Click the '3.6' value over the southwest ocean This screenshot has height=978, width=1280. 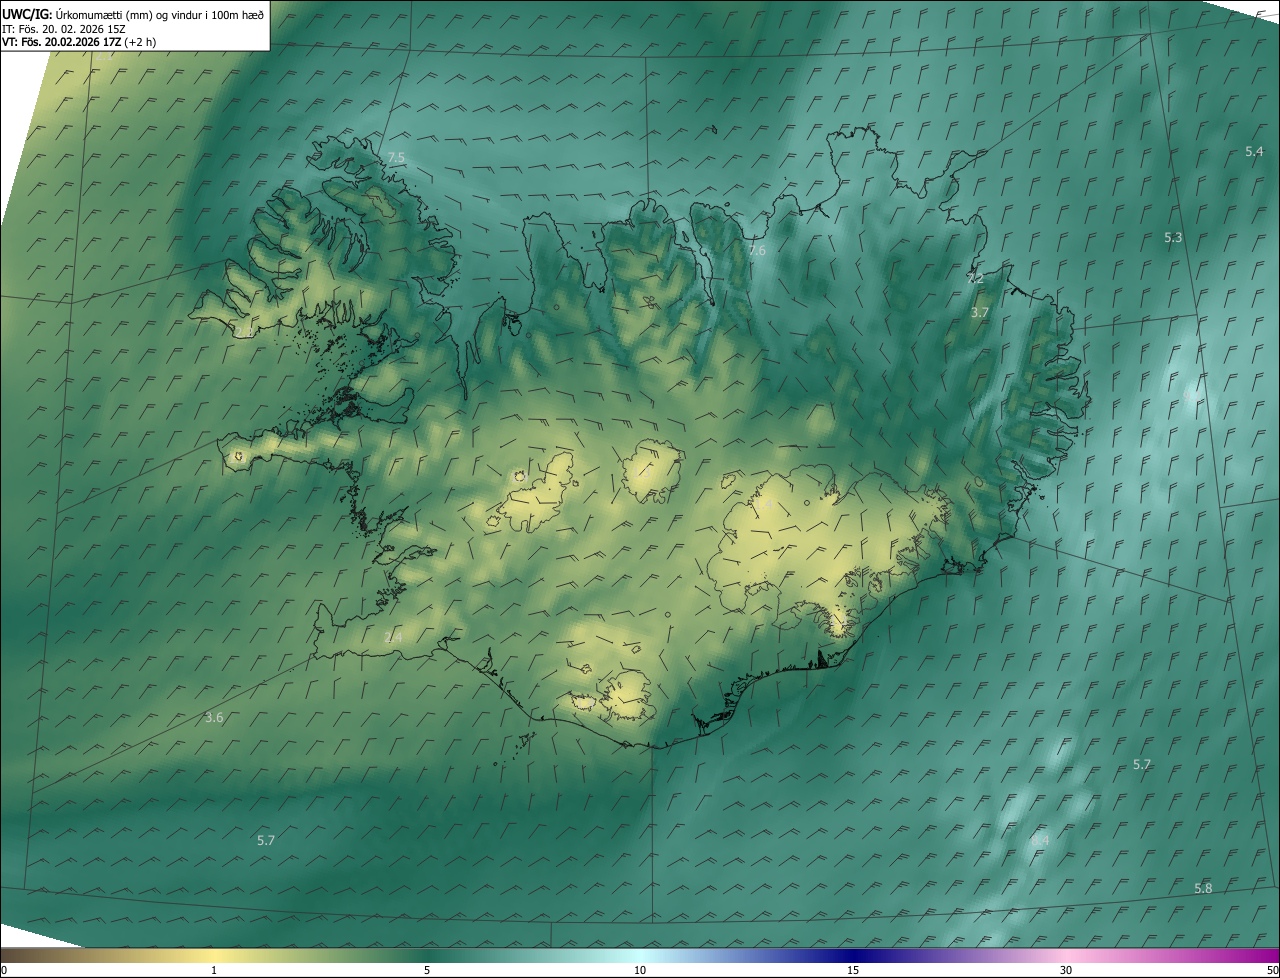[214, 717]
